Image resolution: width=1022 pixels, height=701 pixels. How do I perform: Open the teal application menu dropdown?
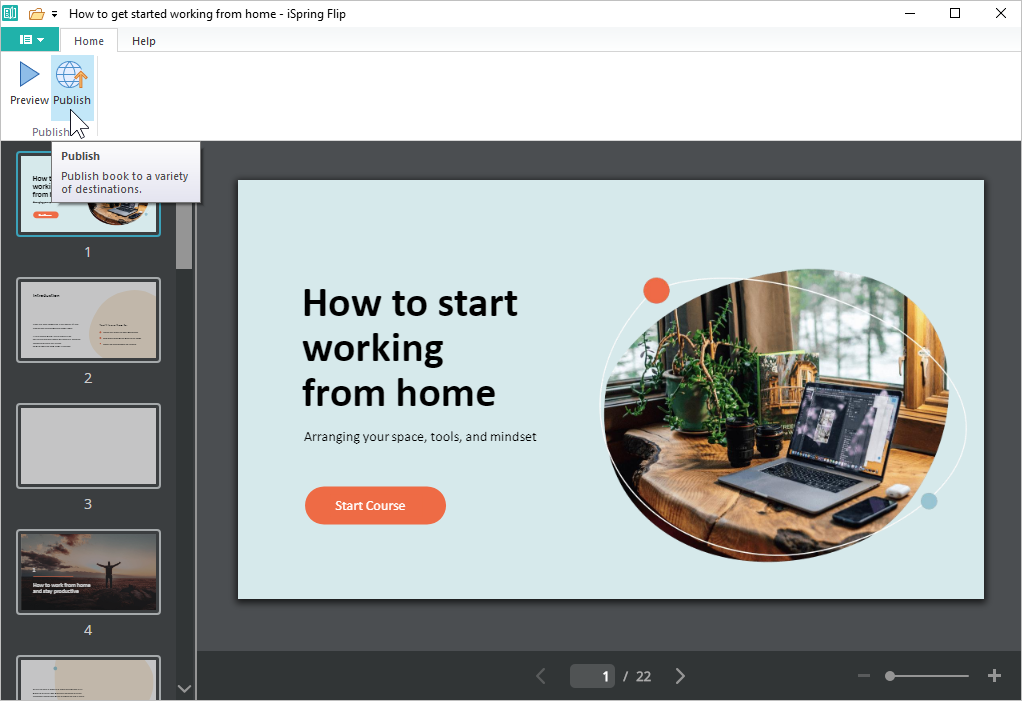pyautogui.click(x=30, y=40)
